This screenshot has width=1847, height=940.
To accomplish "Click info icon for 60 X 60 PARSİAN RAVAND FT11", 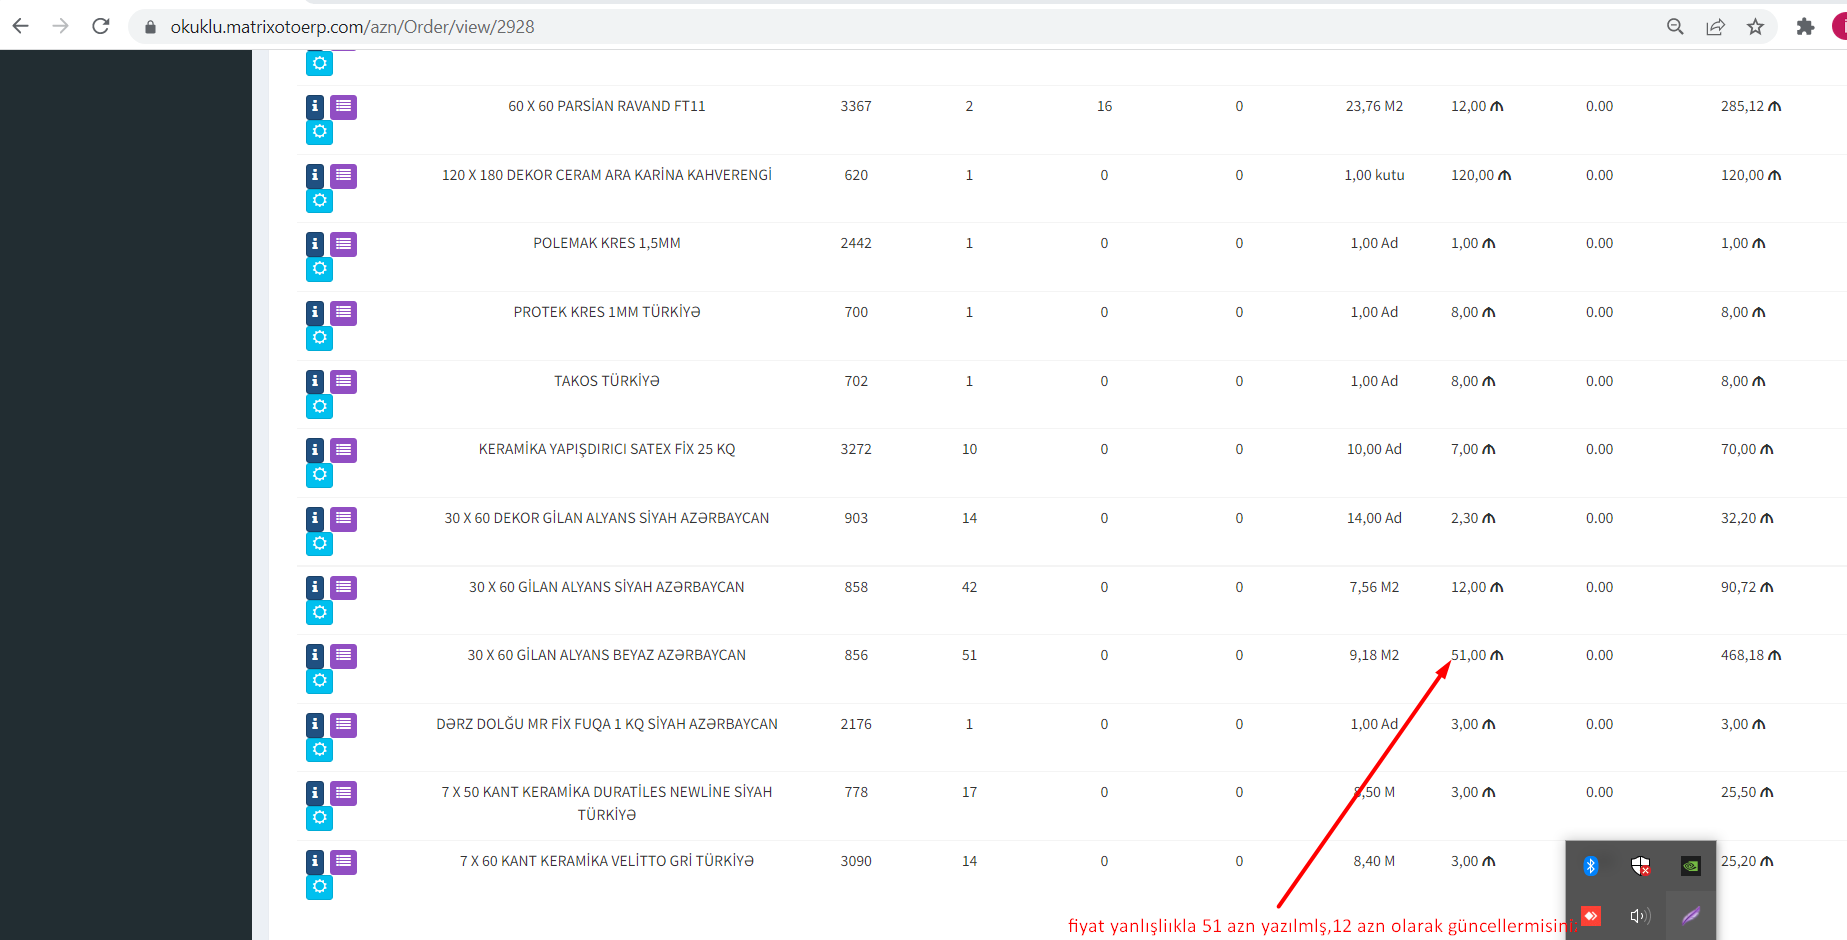I will click(x=315, y=106).
